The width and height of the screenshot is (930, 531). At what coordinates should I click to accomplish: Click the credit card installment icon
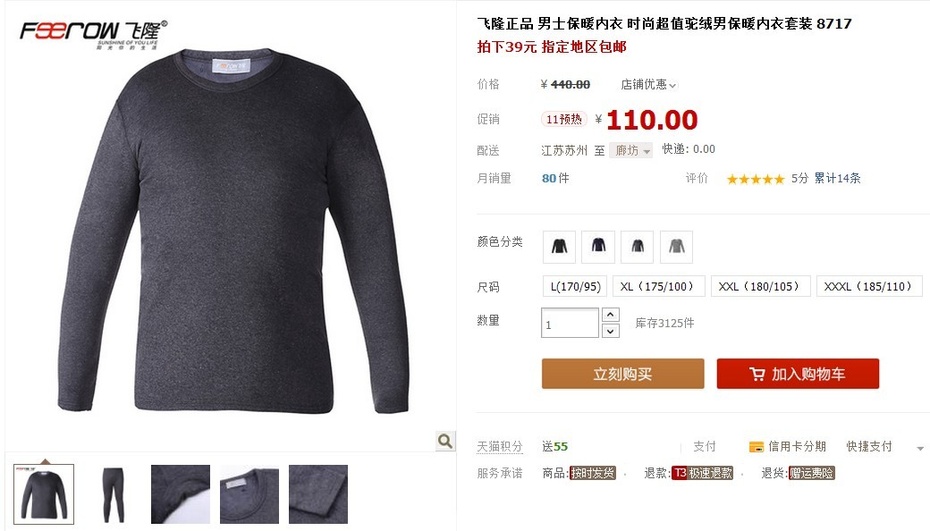756,447
